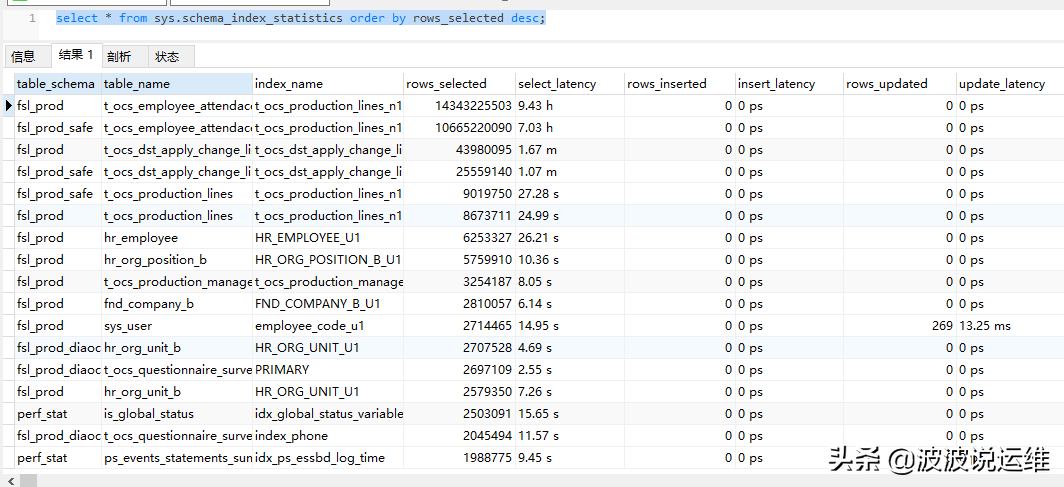Image resolution: width=1064 pixels, height=487 pixels.
Task: Select the 2579350 value cell
Action: tap(459, 392)
